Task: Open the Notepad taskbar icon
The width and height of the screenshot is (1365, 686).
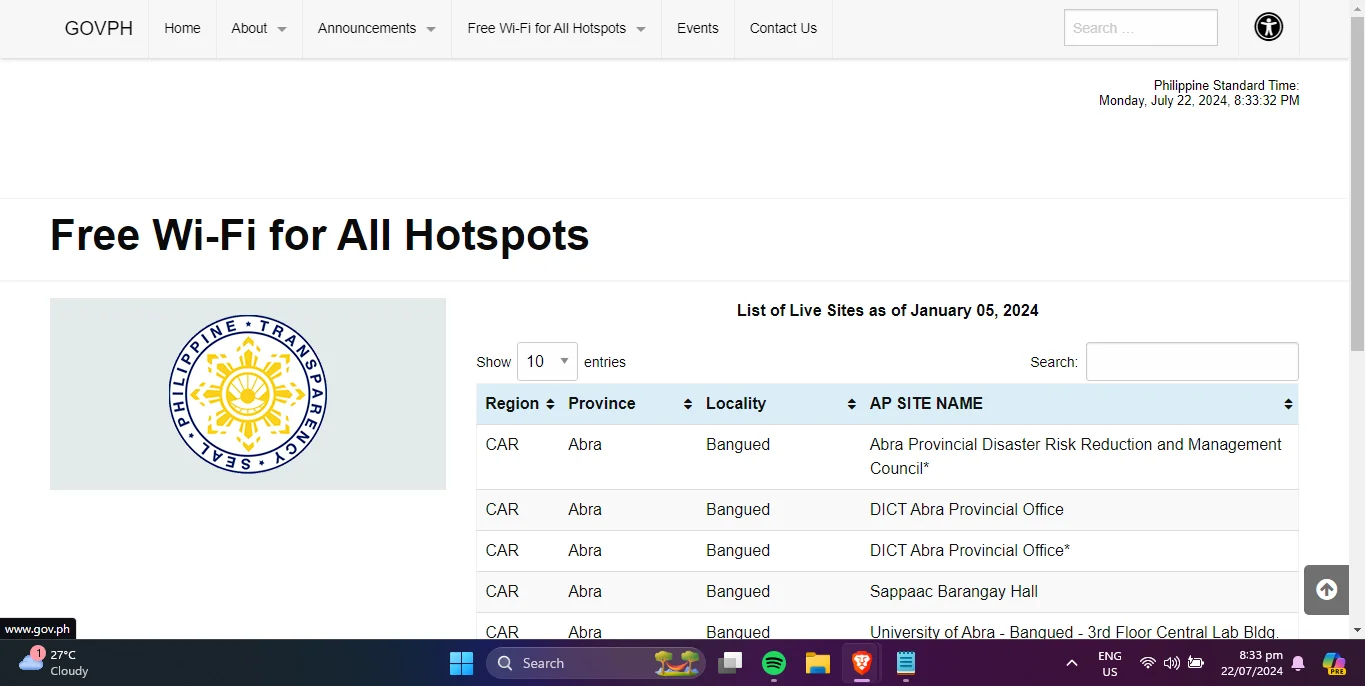Action: click(905, 663)
